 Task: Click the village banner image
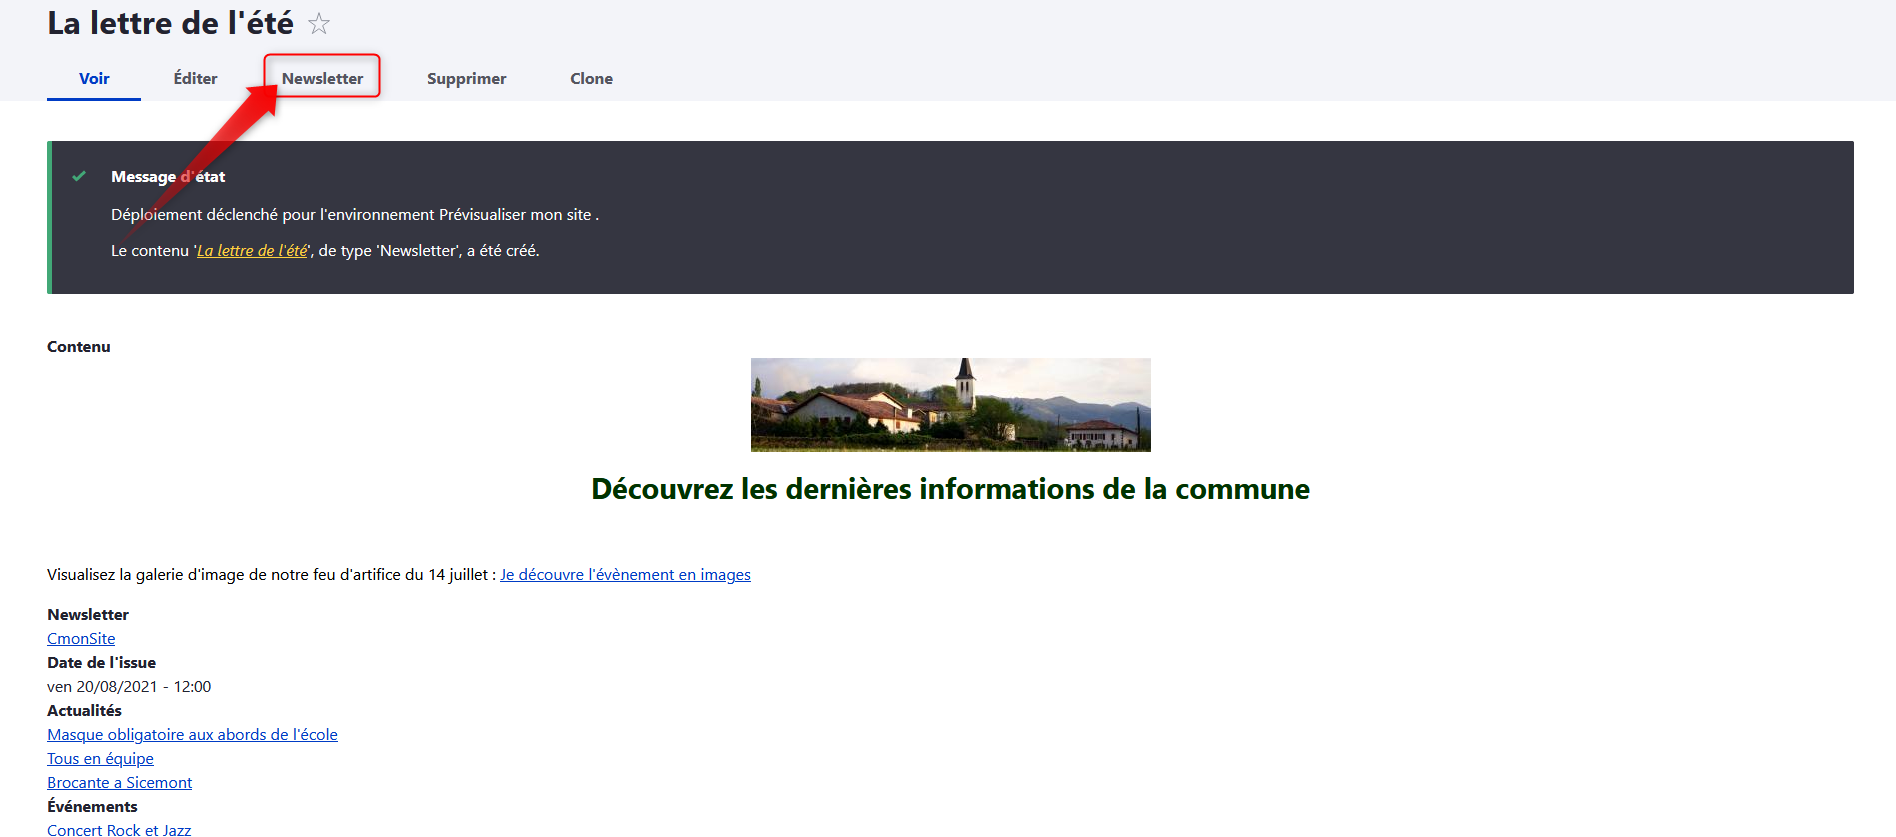(950, 405)
